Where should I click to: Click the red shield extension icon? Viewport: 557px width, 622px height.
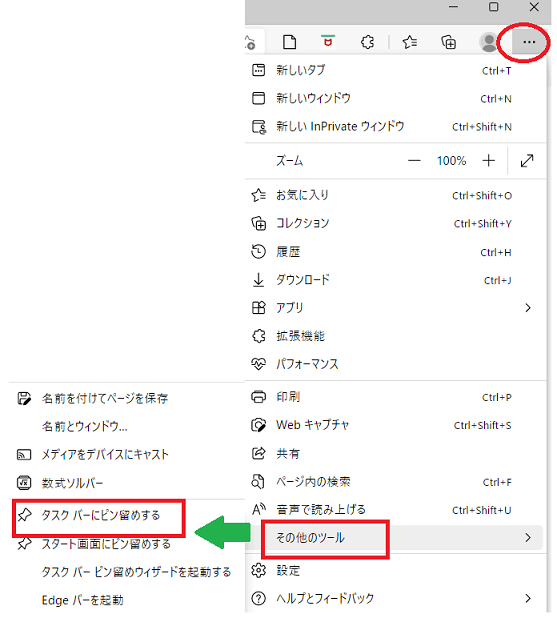click(x=328, y=41)
